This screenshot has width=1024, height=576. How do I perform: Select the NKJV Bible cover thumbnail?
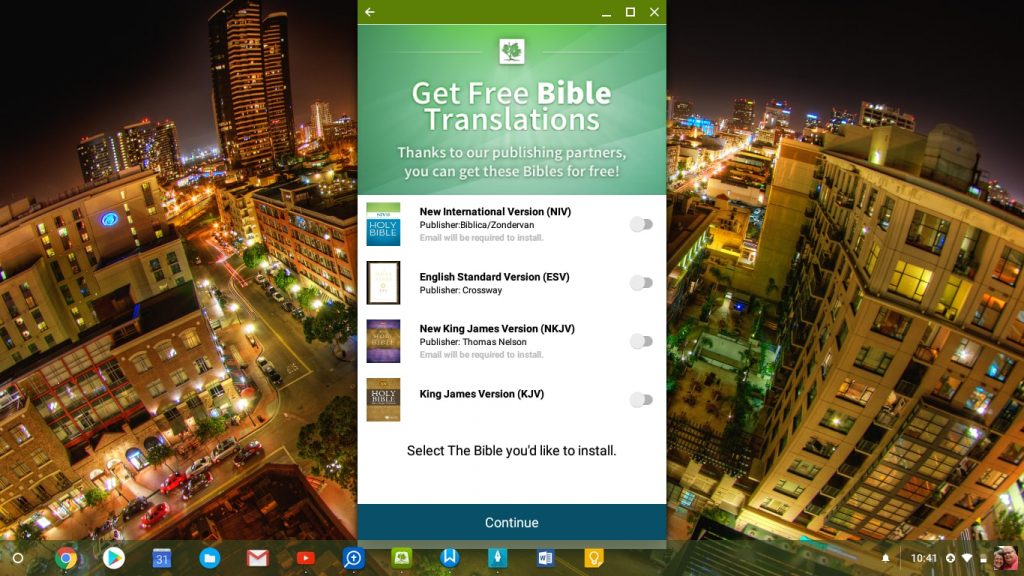point(383,341)
